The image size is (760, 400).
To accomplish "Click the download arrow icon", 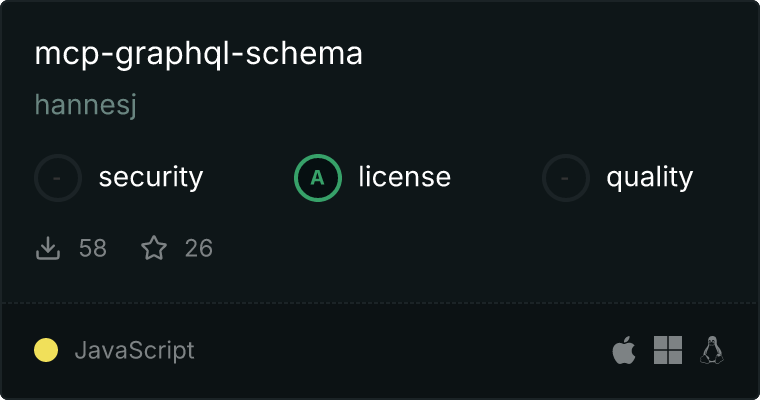I will click(48, 248).
